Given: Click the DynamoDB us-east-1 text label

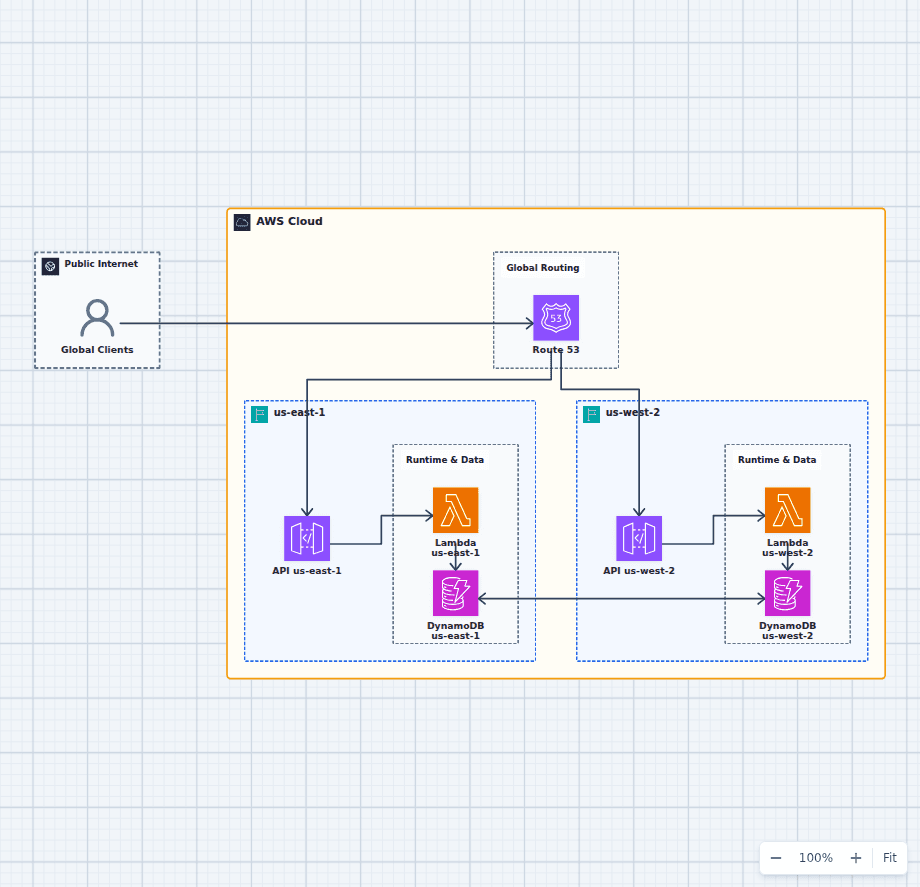Looking at the screenshot, I should coord(455,631).
